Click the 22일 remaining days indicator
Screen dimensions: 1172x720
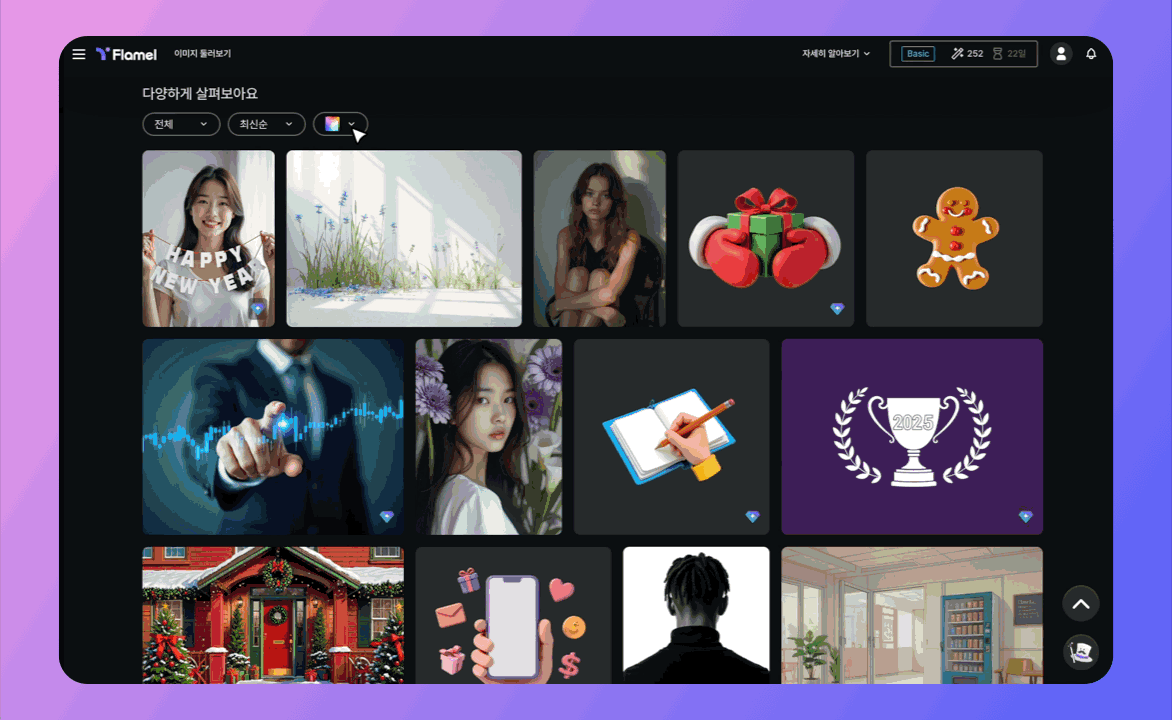point(1010,54)
